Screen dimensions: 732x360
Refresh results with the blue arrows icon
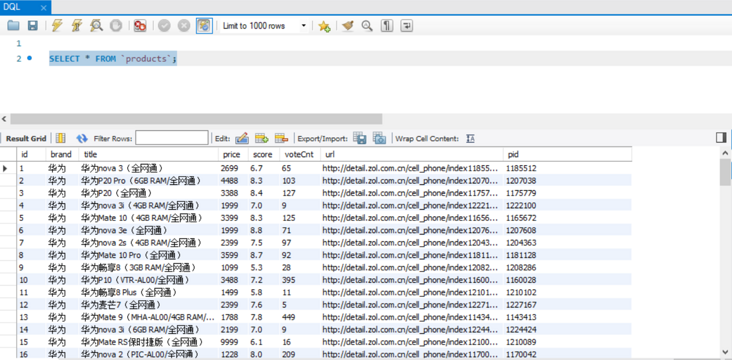[82, 139]
